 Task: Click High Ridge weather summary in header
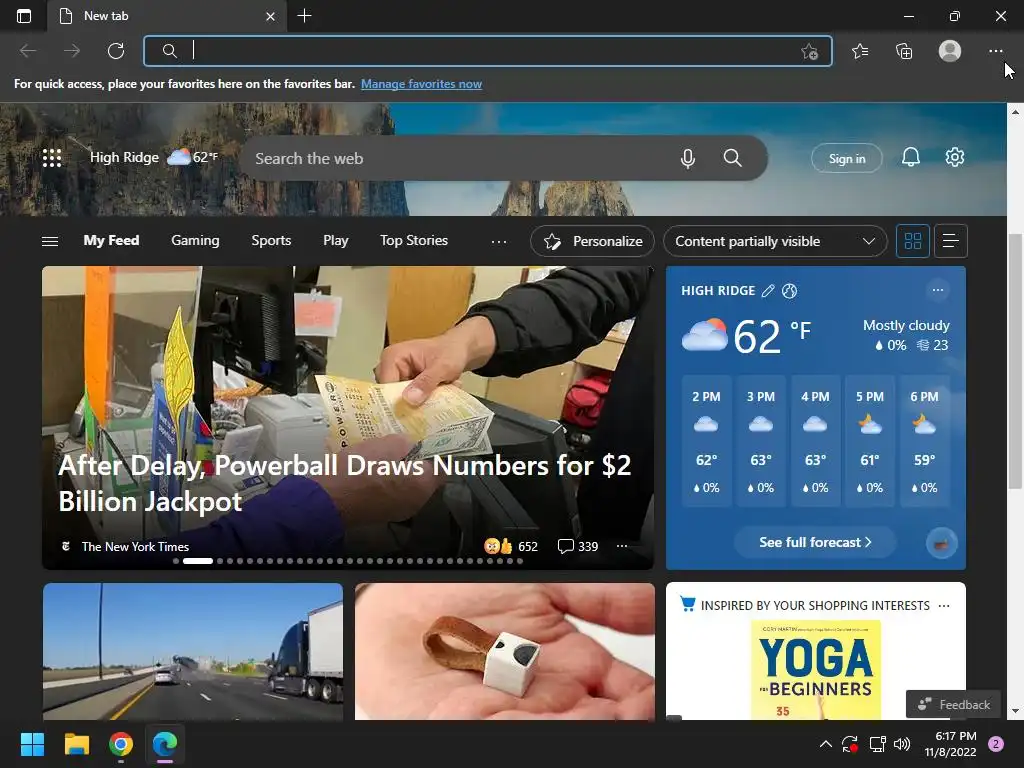(x=153, y=157)
